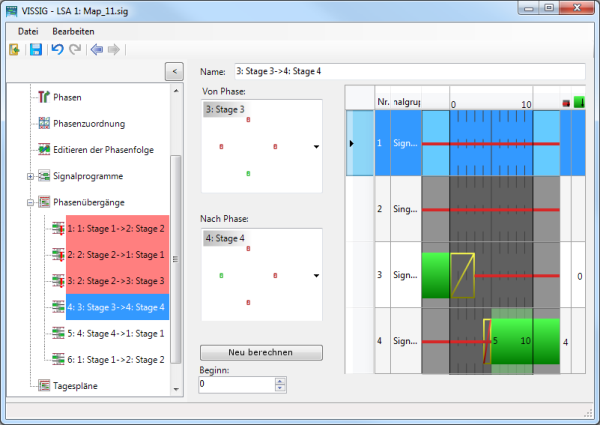Collapse the left navigation panel

pos(173,71)
